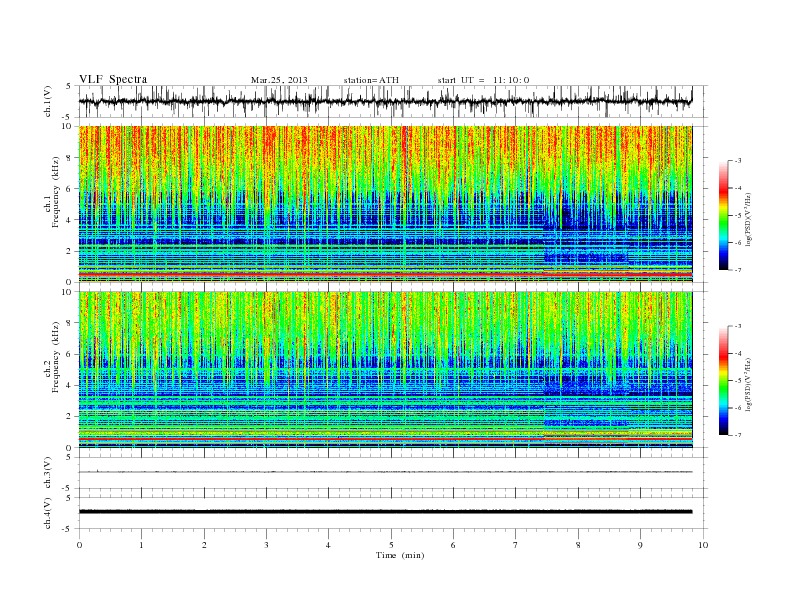Image resolution: width=792 pixels, height=612 pixels.
Task: Click time-axis tick label "0"
Action: [79, 545]
